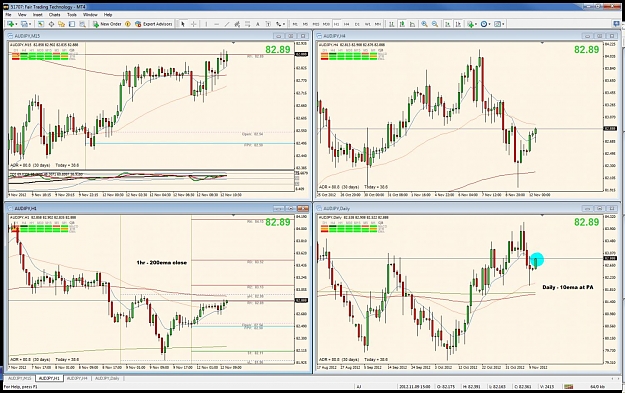Open the periods dropdown arrow
625x393 pixels.
[x=490, y=24]
